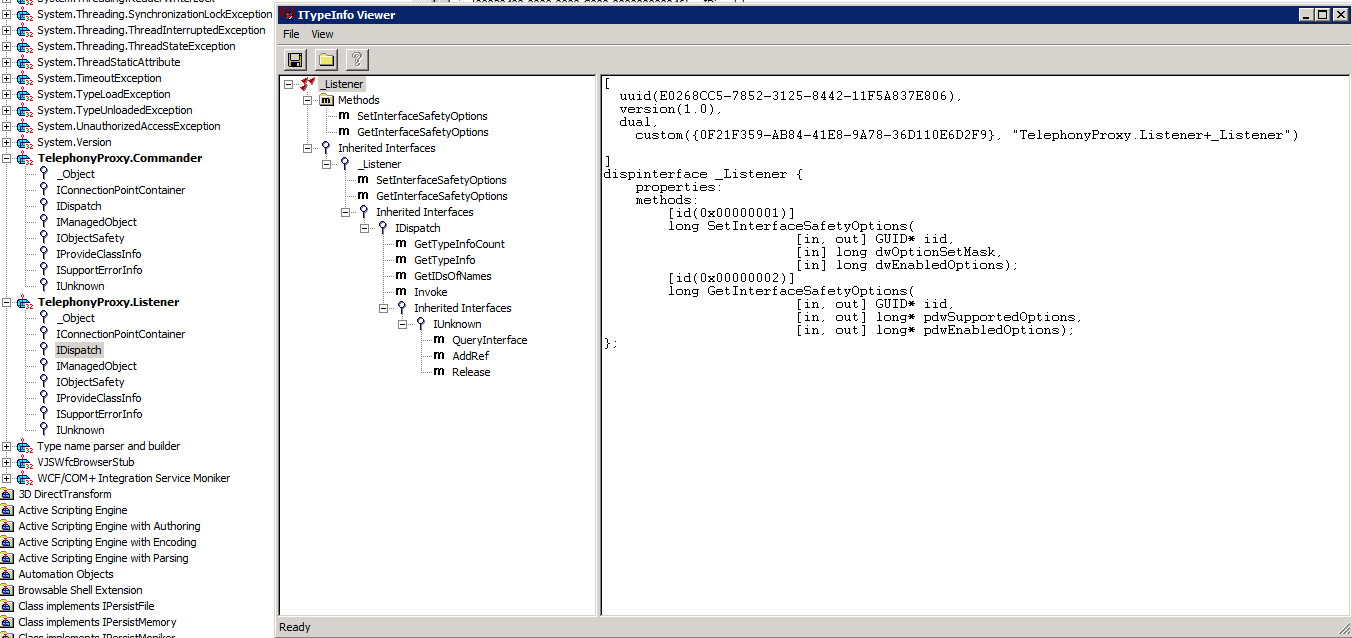Viewport: 1352px width, 638px height.
Task: Click the uuid line in the IDL text pane
Action: (790, 96)
